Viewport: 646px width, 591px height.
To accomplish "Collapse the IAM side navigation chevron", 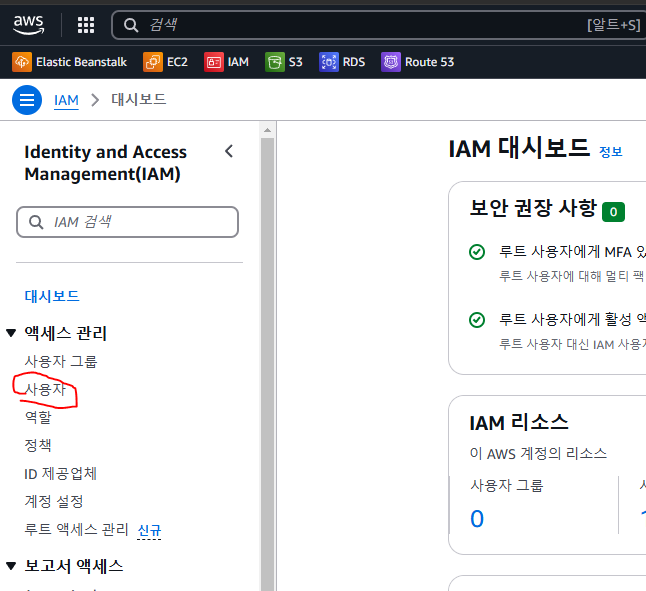I will 229,152.
